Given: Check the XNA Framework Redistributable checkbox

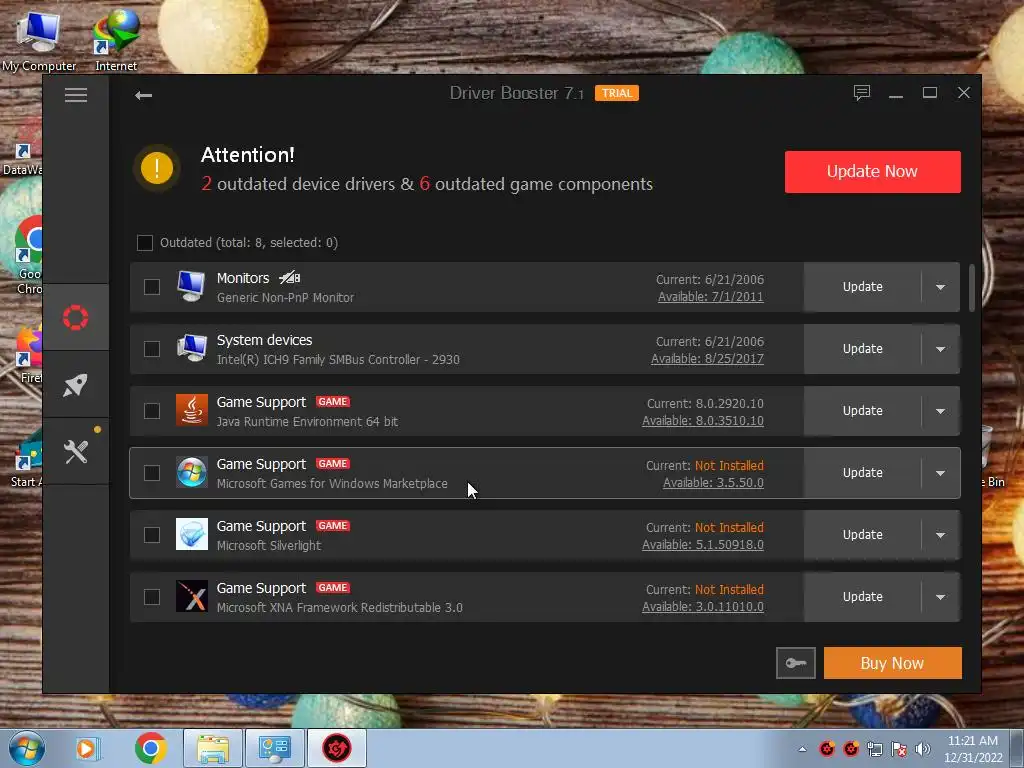Looking at the screenshot, I should coord(152,597).
